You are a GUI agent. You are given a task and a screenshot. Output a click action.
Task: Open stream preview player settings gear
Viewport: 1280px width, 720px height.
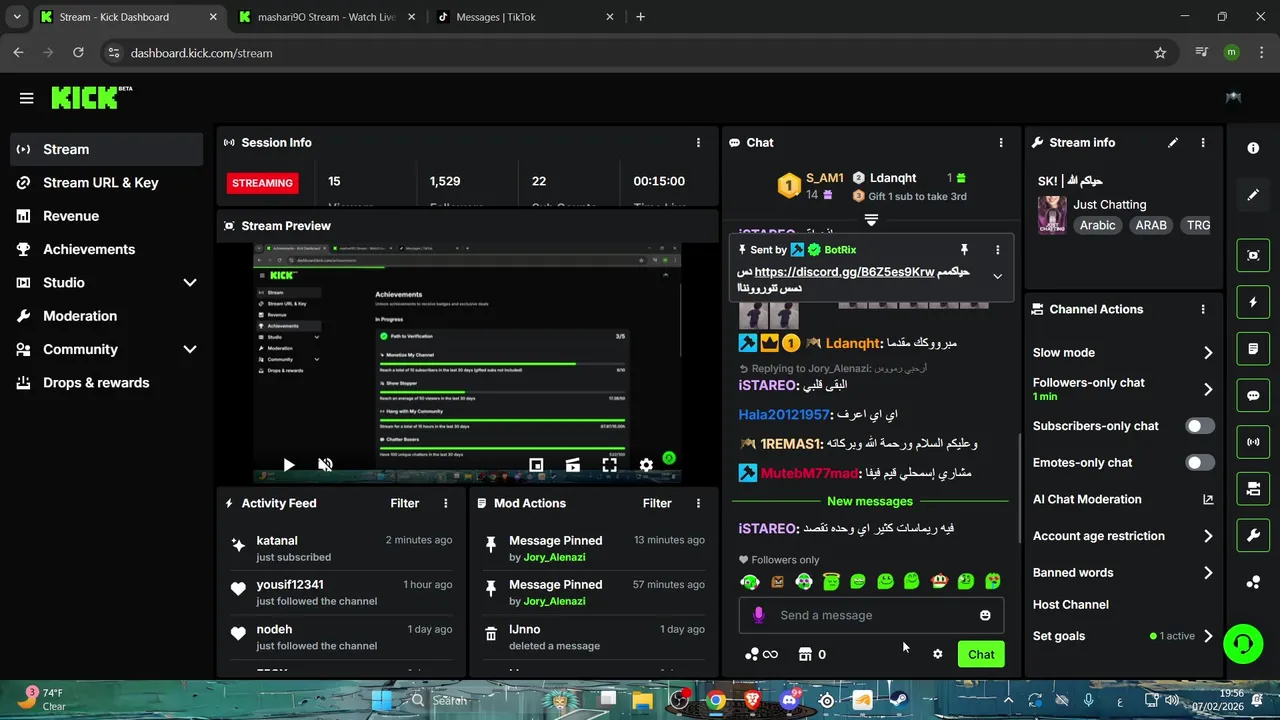point(646,465)
